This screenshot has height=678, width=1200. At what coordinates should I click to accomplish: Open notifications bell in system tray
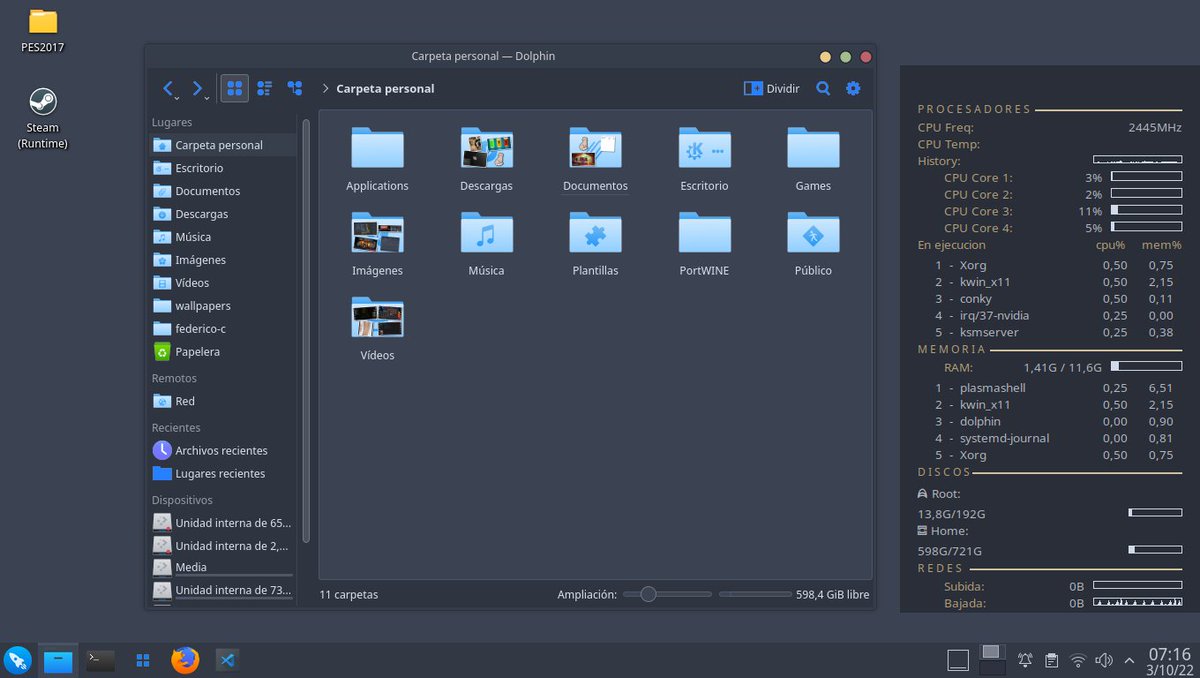point(1025,660)
